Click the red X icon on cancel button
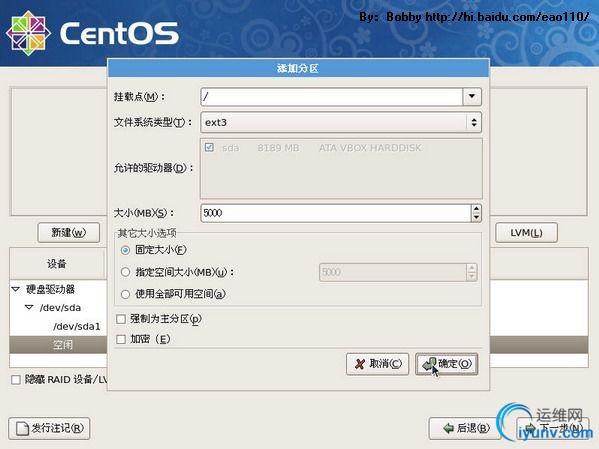This screenshot has height=449, width=599. coord(359,364)
